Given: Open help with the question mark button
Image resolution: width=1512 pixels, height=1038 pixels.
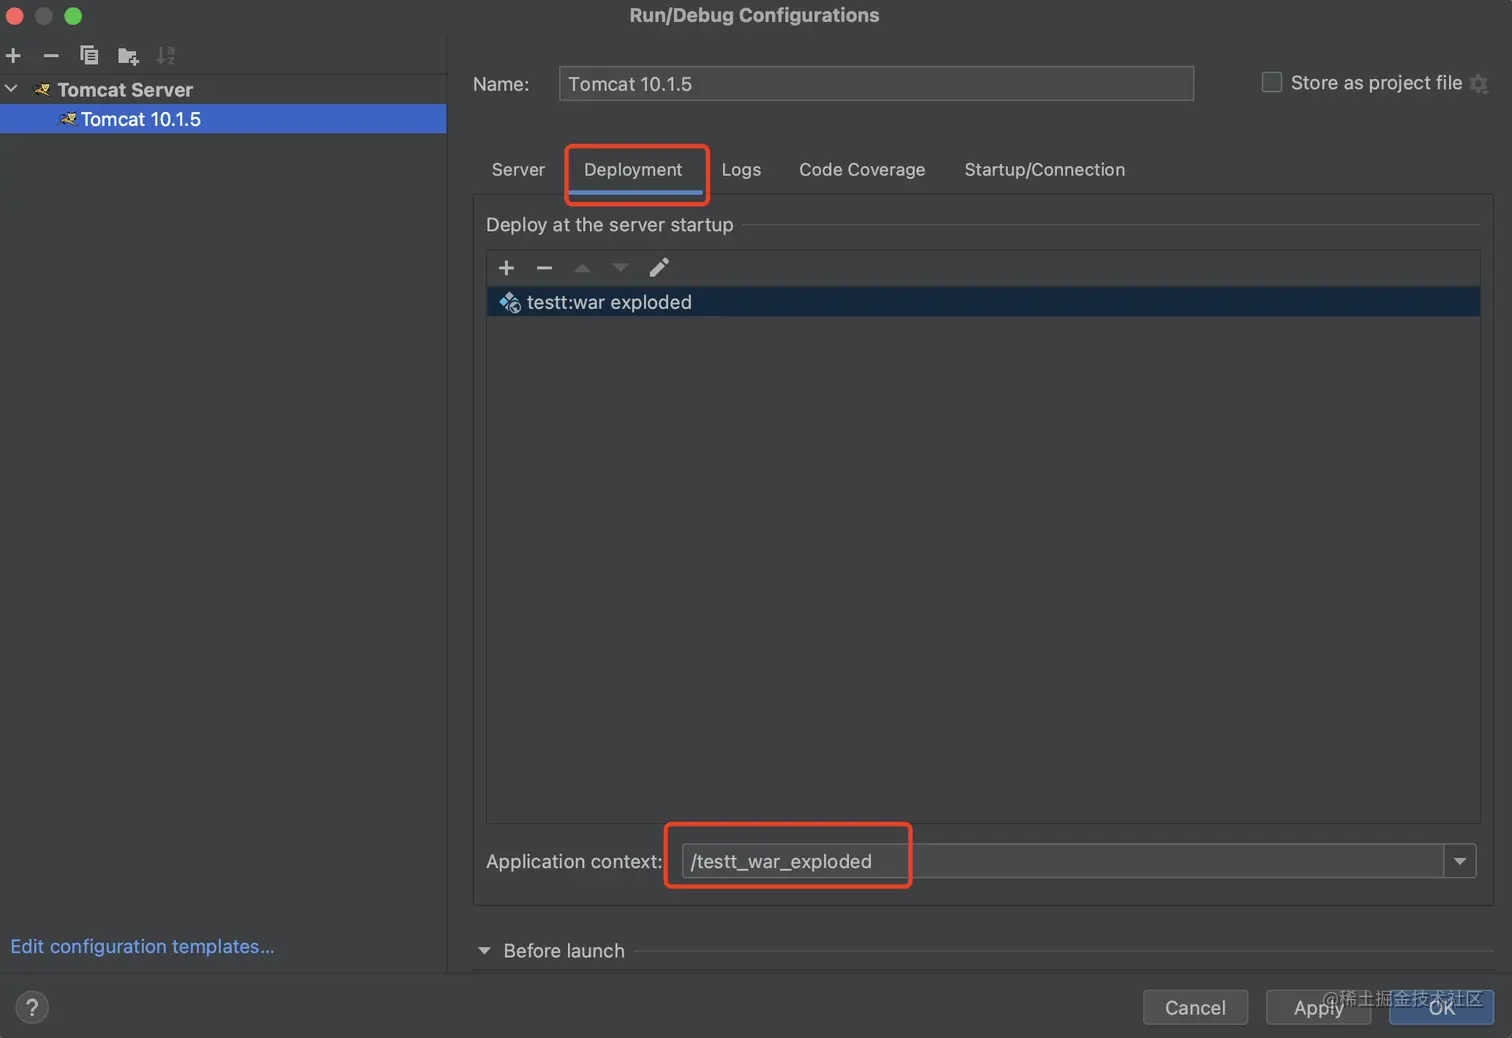Looking at the screenshot, I should (32, 1007).
